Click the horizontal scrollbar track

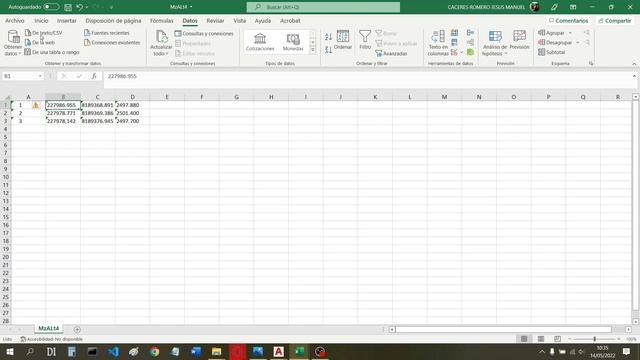(x=503, y=329)
